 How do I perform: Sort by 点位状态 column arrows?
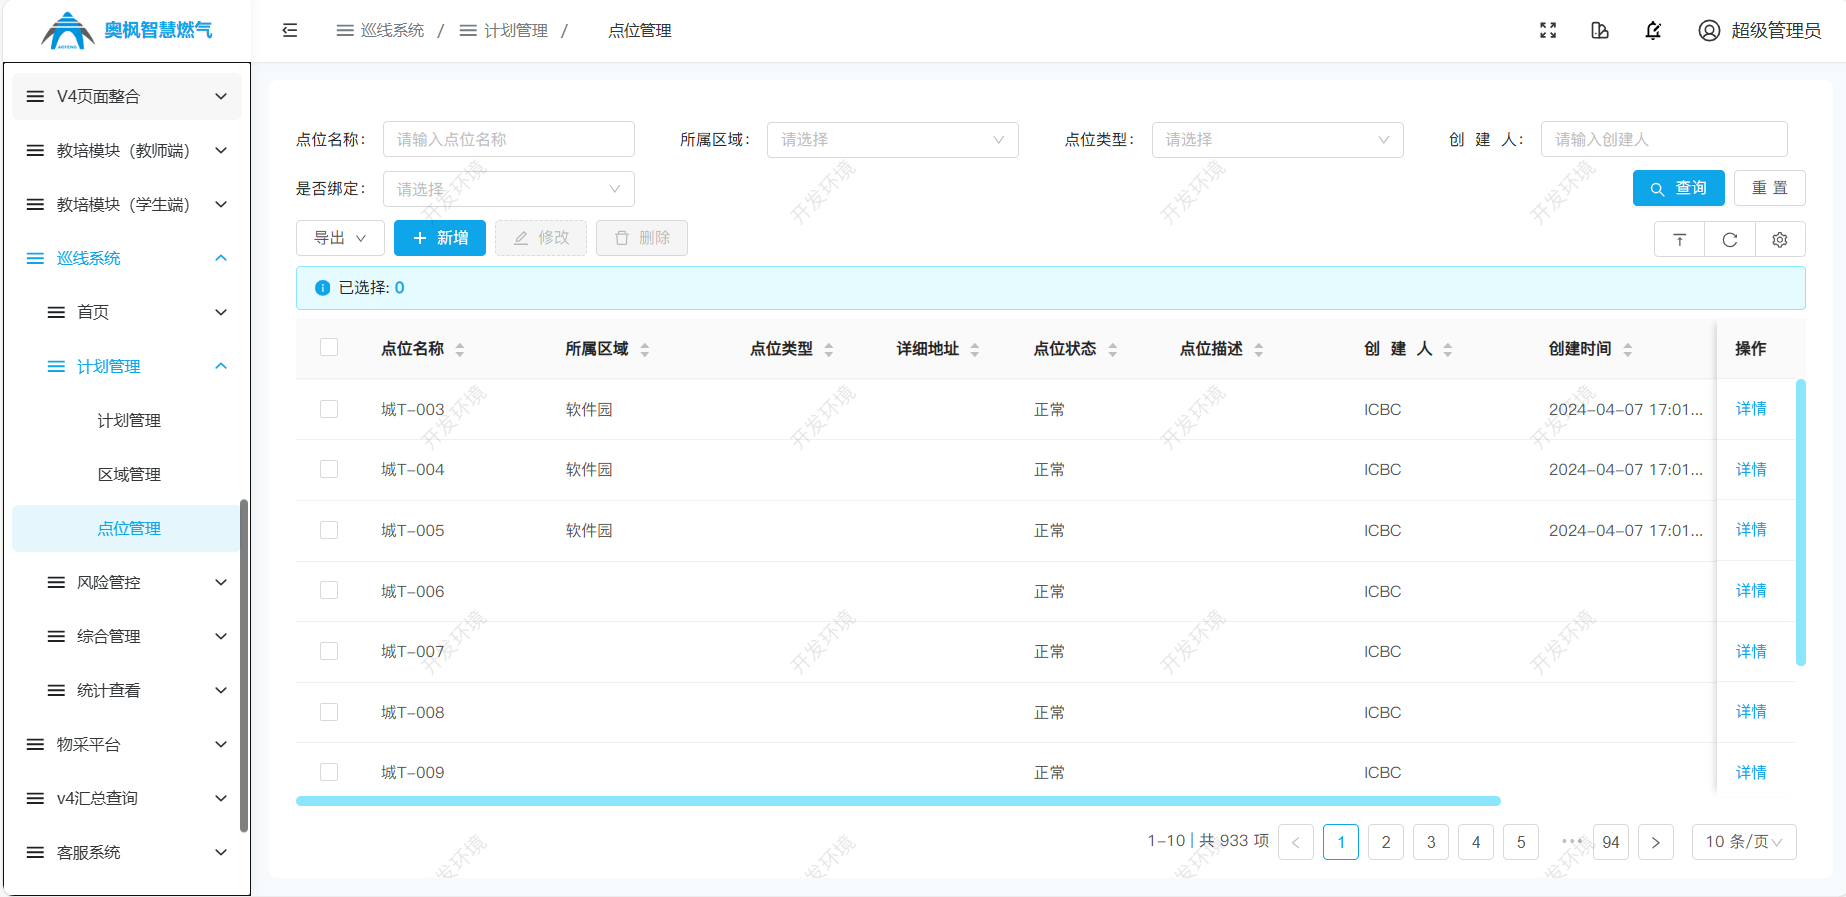click(1113, 349)
